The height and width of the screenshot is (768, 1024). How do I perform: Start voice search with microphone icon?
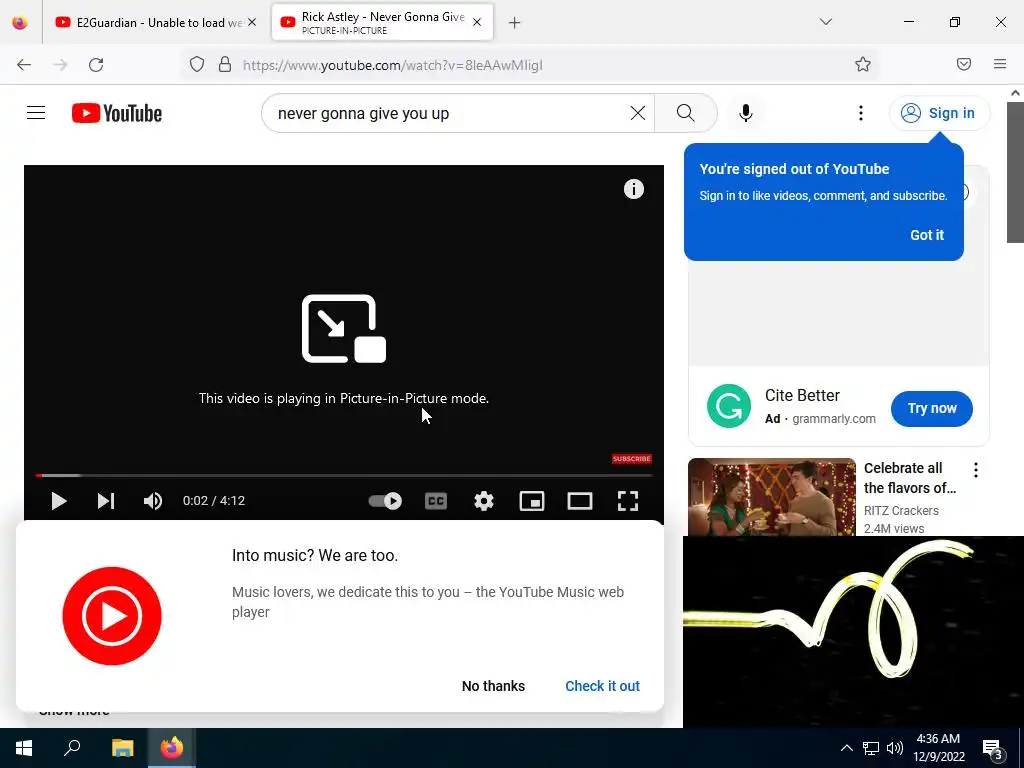point(746,113)
